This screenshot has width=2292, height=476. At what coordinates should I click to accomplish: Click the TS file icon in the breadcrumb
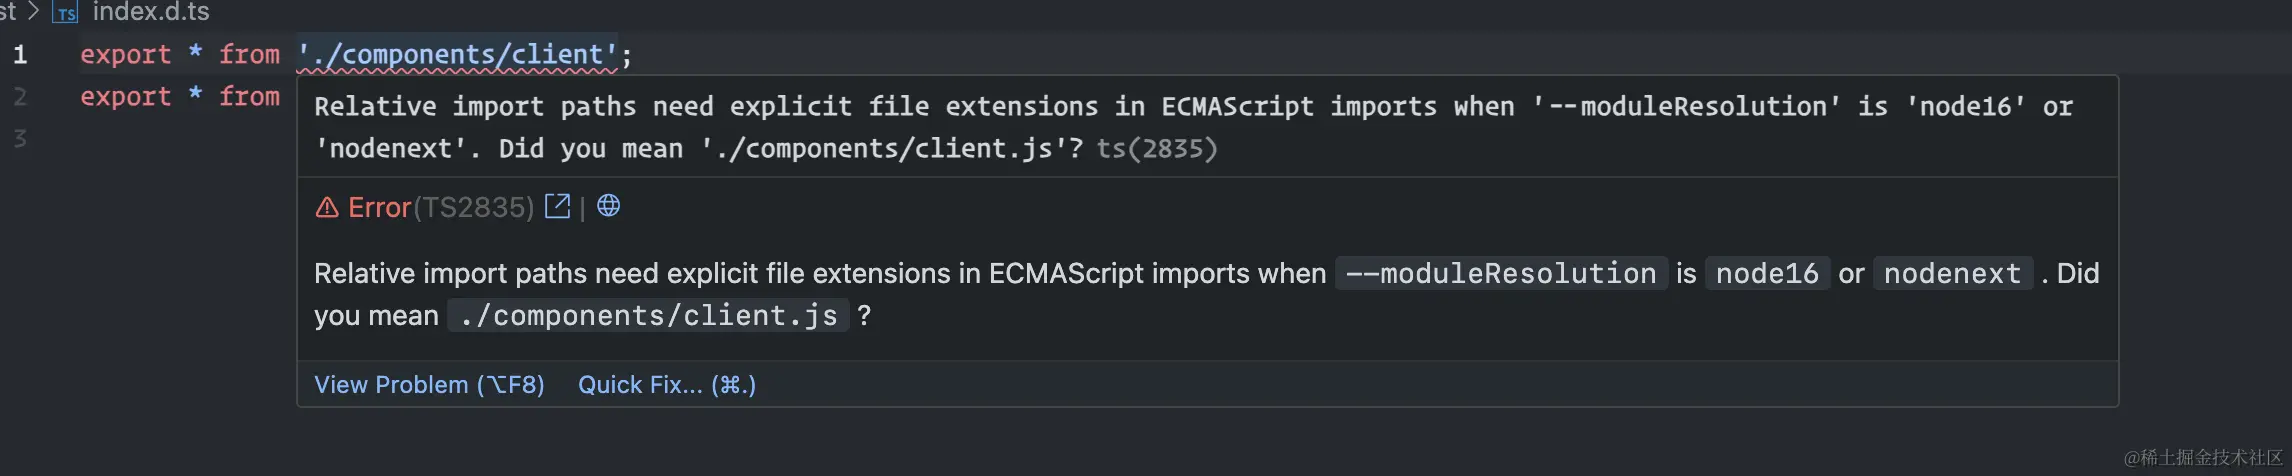(x=65, y=13)
